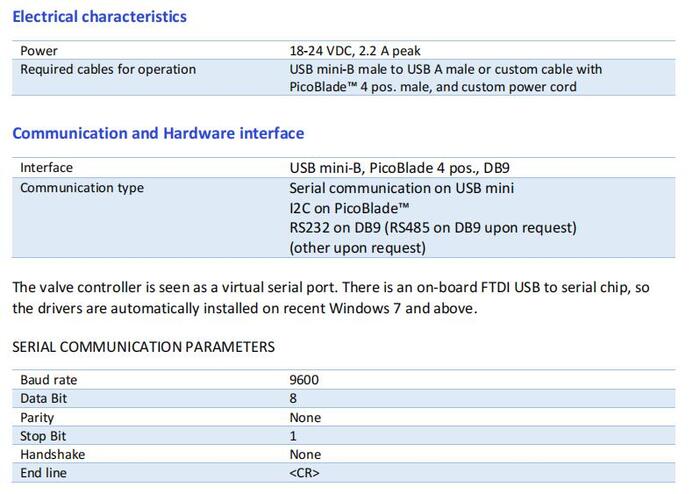The height and width of the screenshot is (494, 700).
Task: Click the RS232 on DB9 line
Action: tap(433, 228)
